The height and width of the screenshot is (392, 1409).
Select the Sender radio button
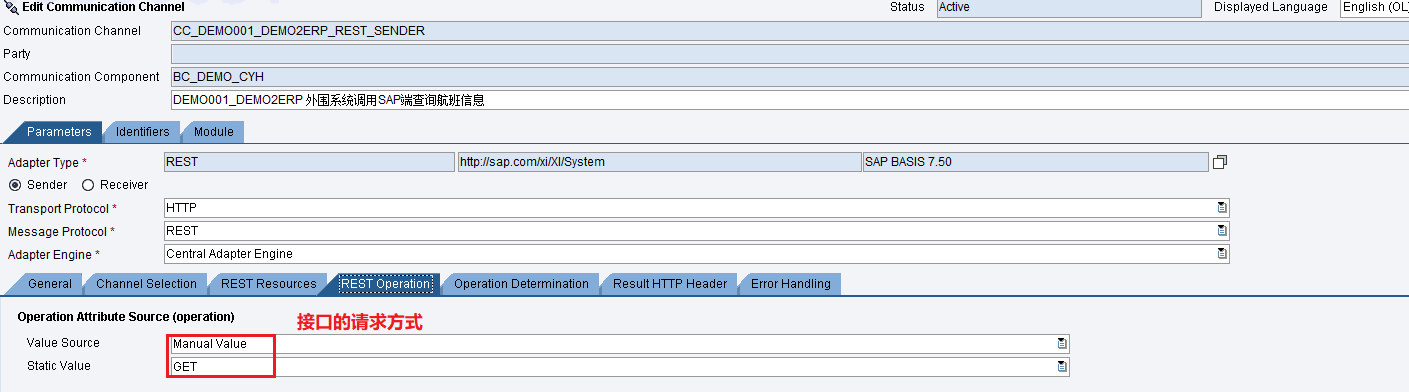point(15,185)
